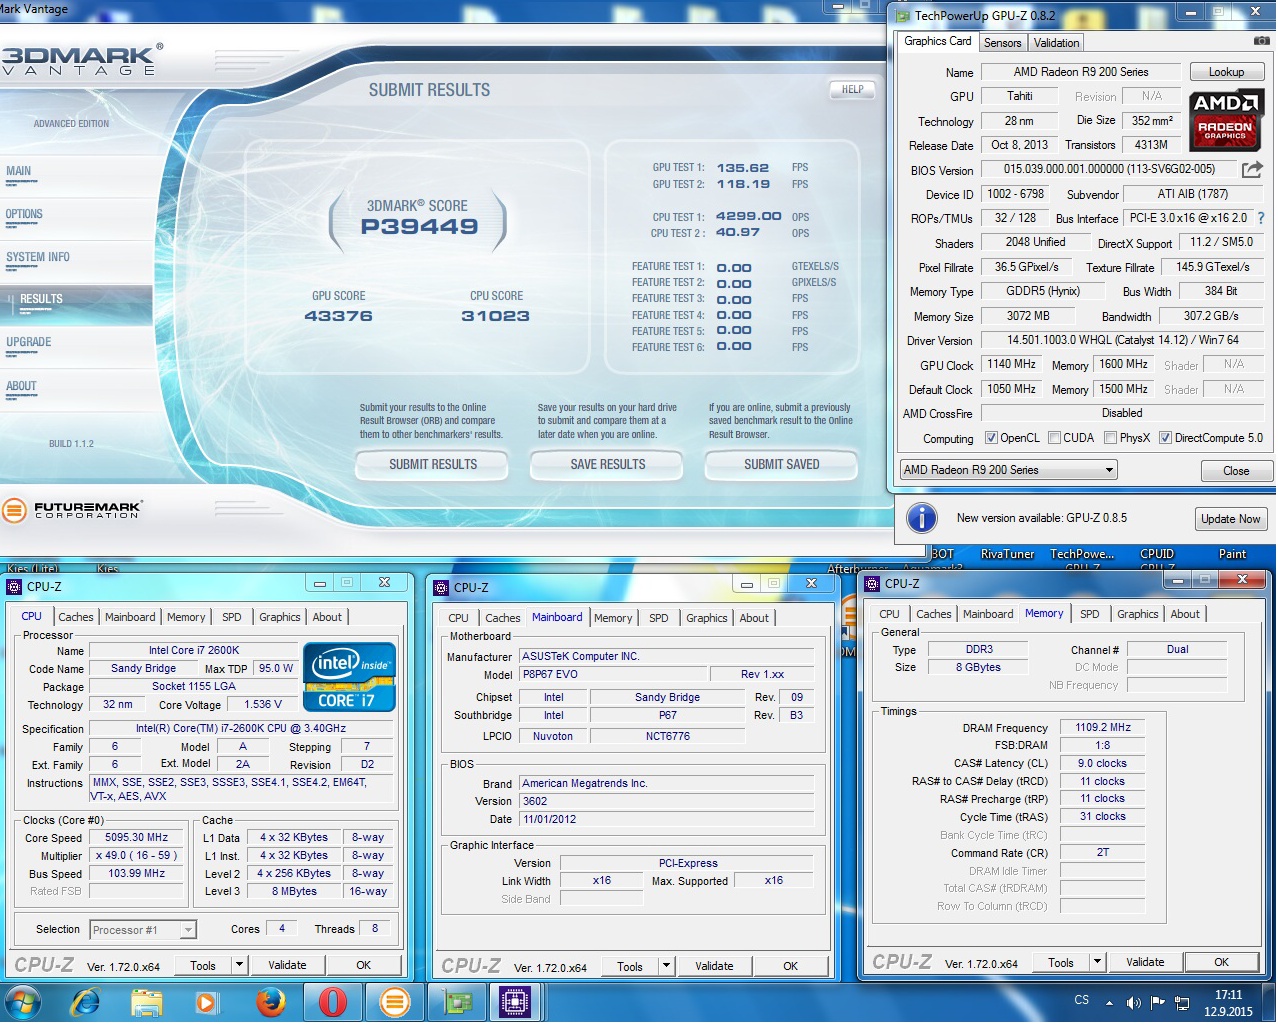The width and height of the screenshot is (1278, 1029).
Task: Toggle the OpenCL checkbox
Action: pos(991,438)
